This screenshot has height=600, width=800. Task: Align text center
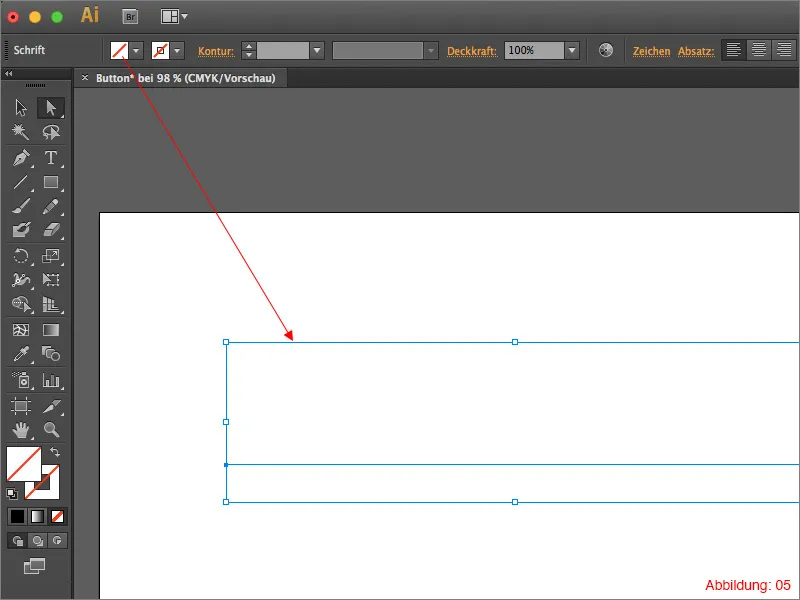coord(759,50)
